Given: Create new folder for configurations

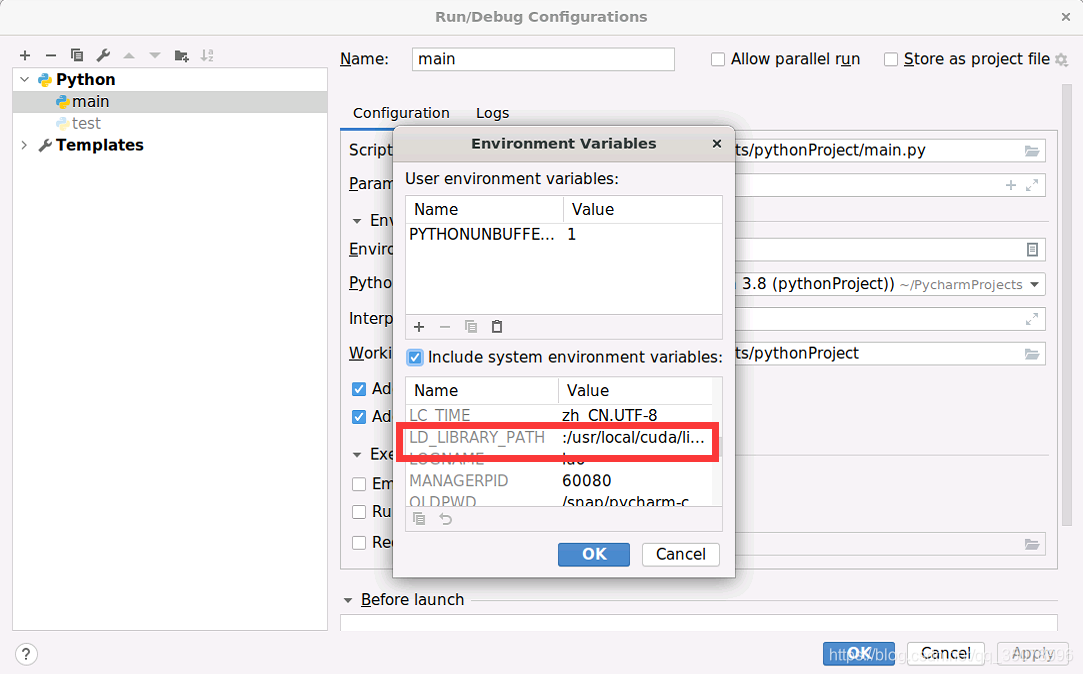Looking at the screenshot, I should tap(182, 55).
